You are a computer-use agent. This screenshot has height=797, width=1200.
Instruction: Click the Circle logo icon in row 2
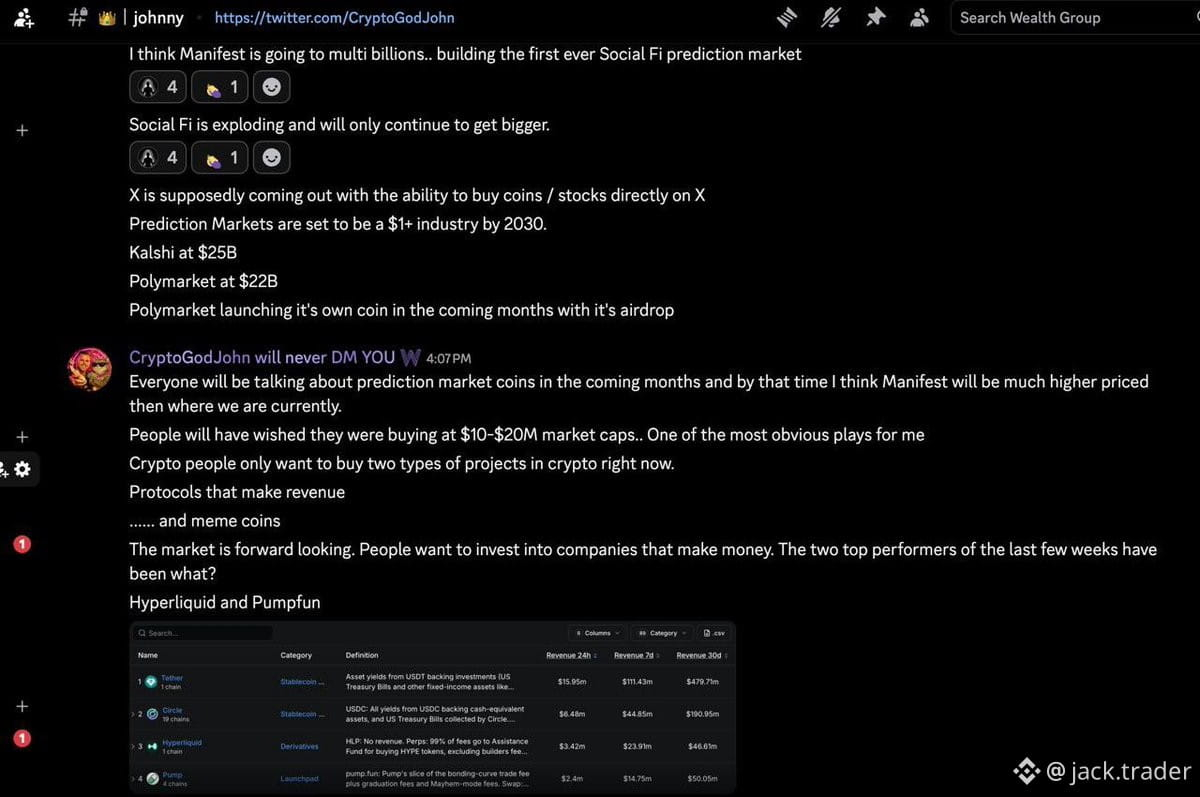point(152,714)
